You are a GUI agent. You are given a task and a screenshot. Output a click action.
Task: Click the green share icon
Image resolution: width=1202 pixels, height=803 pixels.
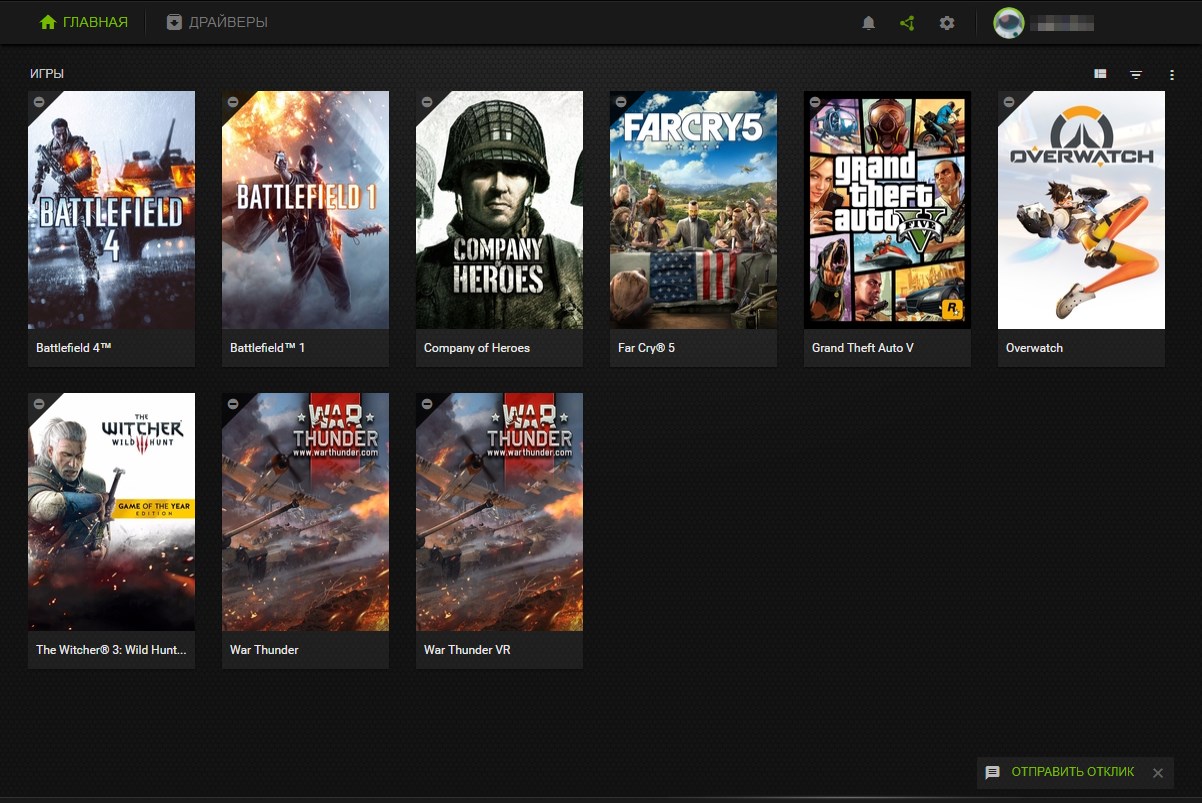[907, 22]
